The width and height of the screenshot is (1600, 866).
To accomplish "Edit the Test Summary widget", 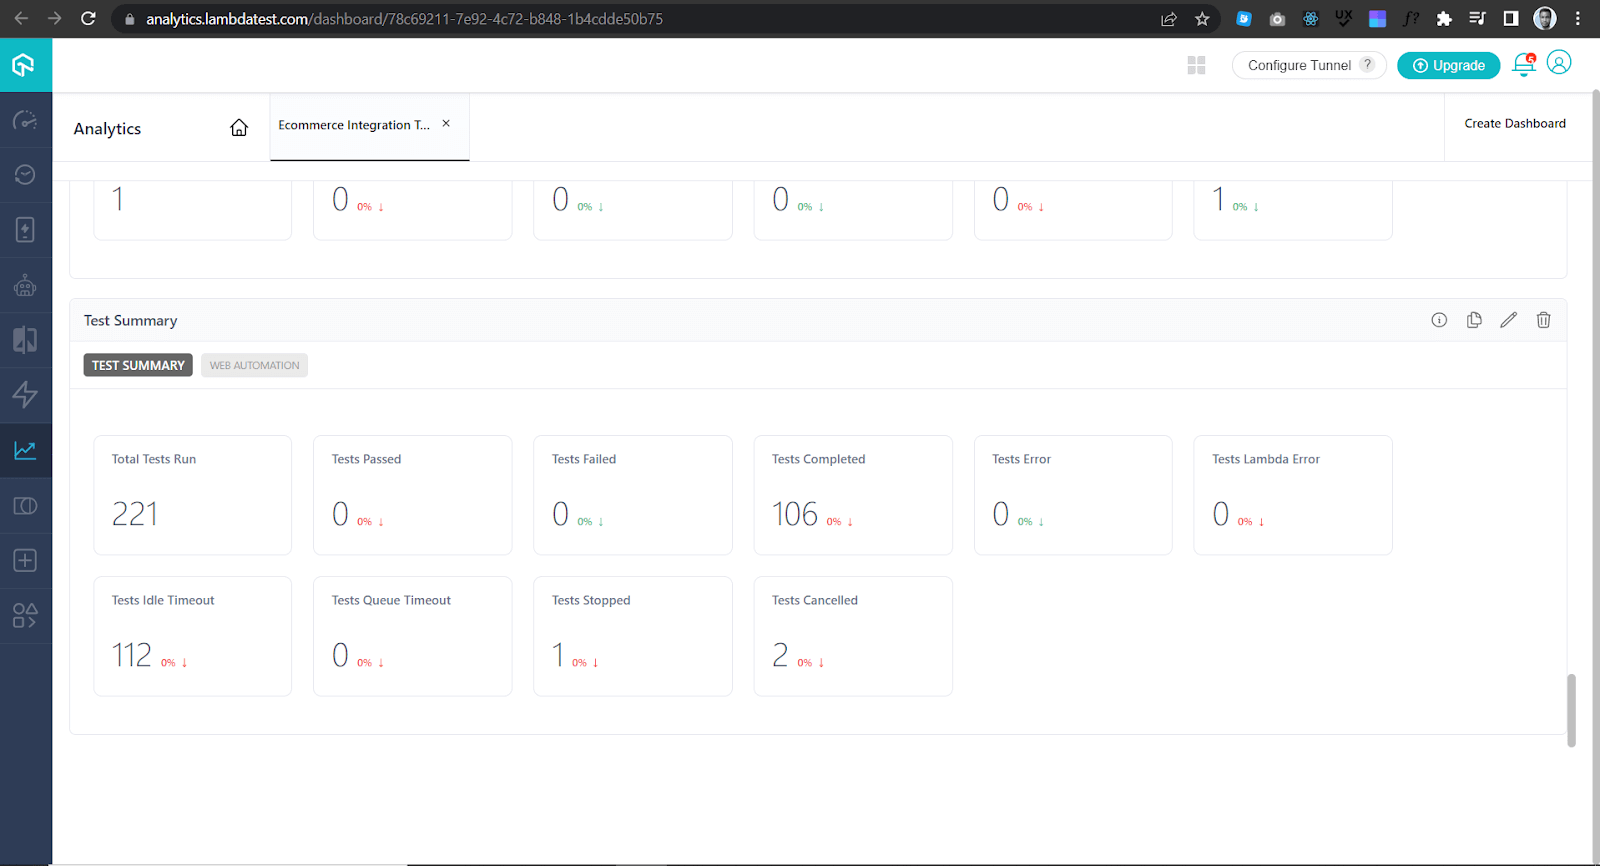I will pyautogui.click(x=1509, y=320).
